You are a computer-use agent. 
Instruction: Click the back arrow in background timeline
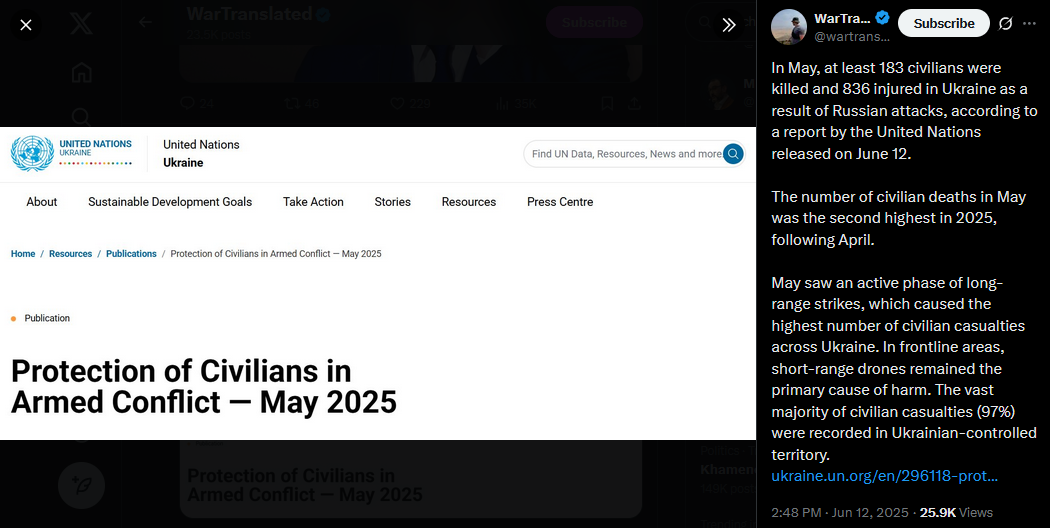click(x=145, y=22)
